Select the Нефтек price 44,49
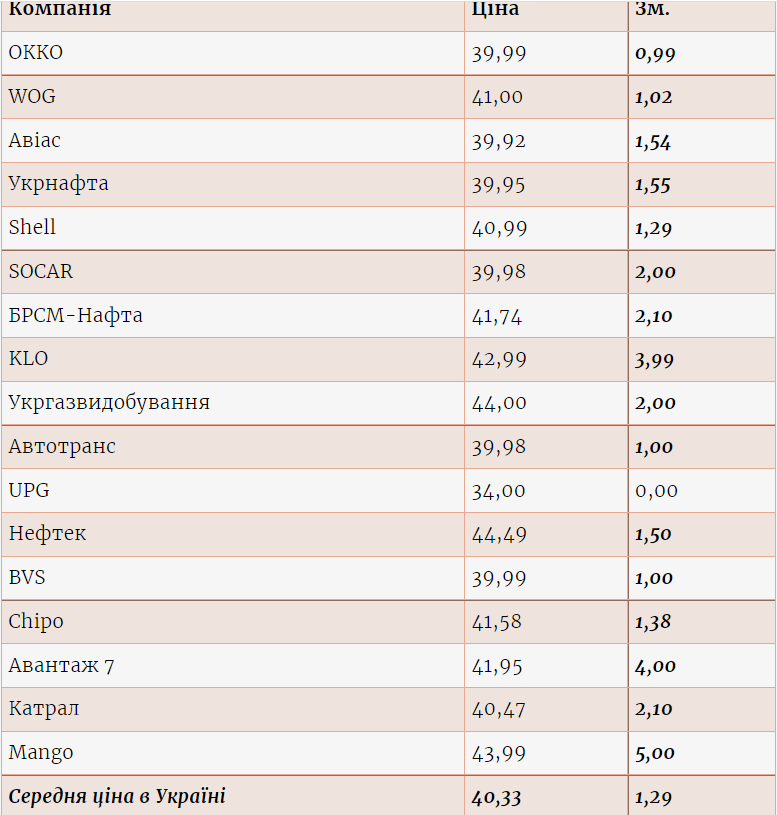 499,535
